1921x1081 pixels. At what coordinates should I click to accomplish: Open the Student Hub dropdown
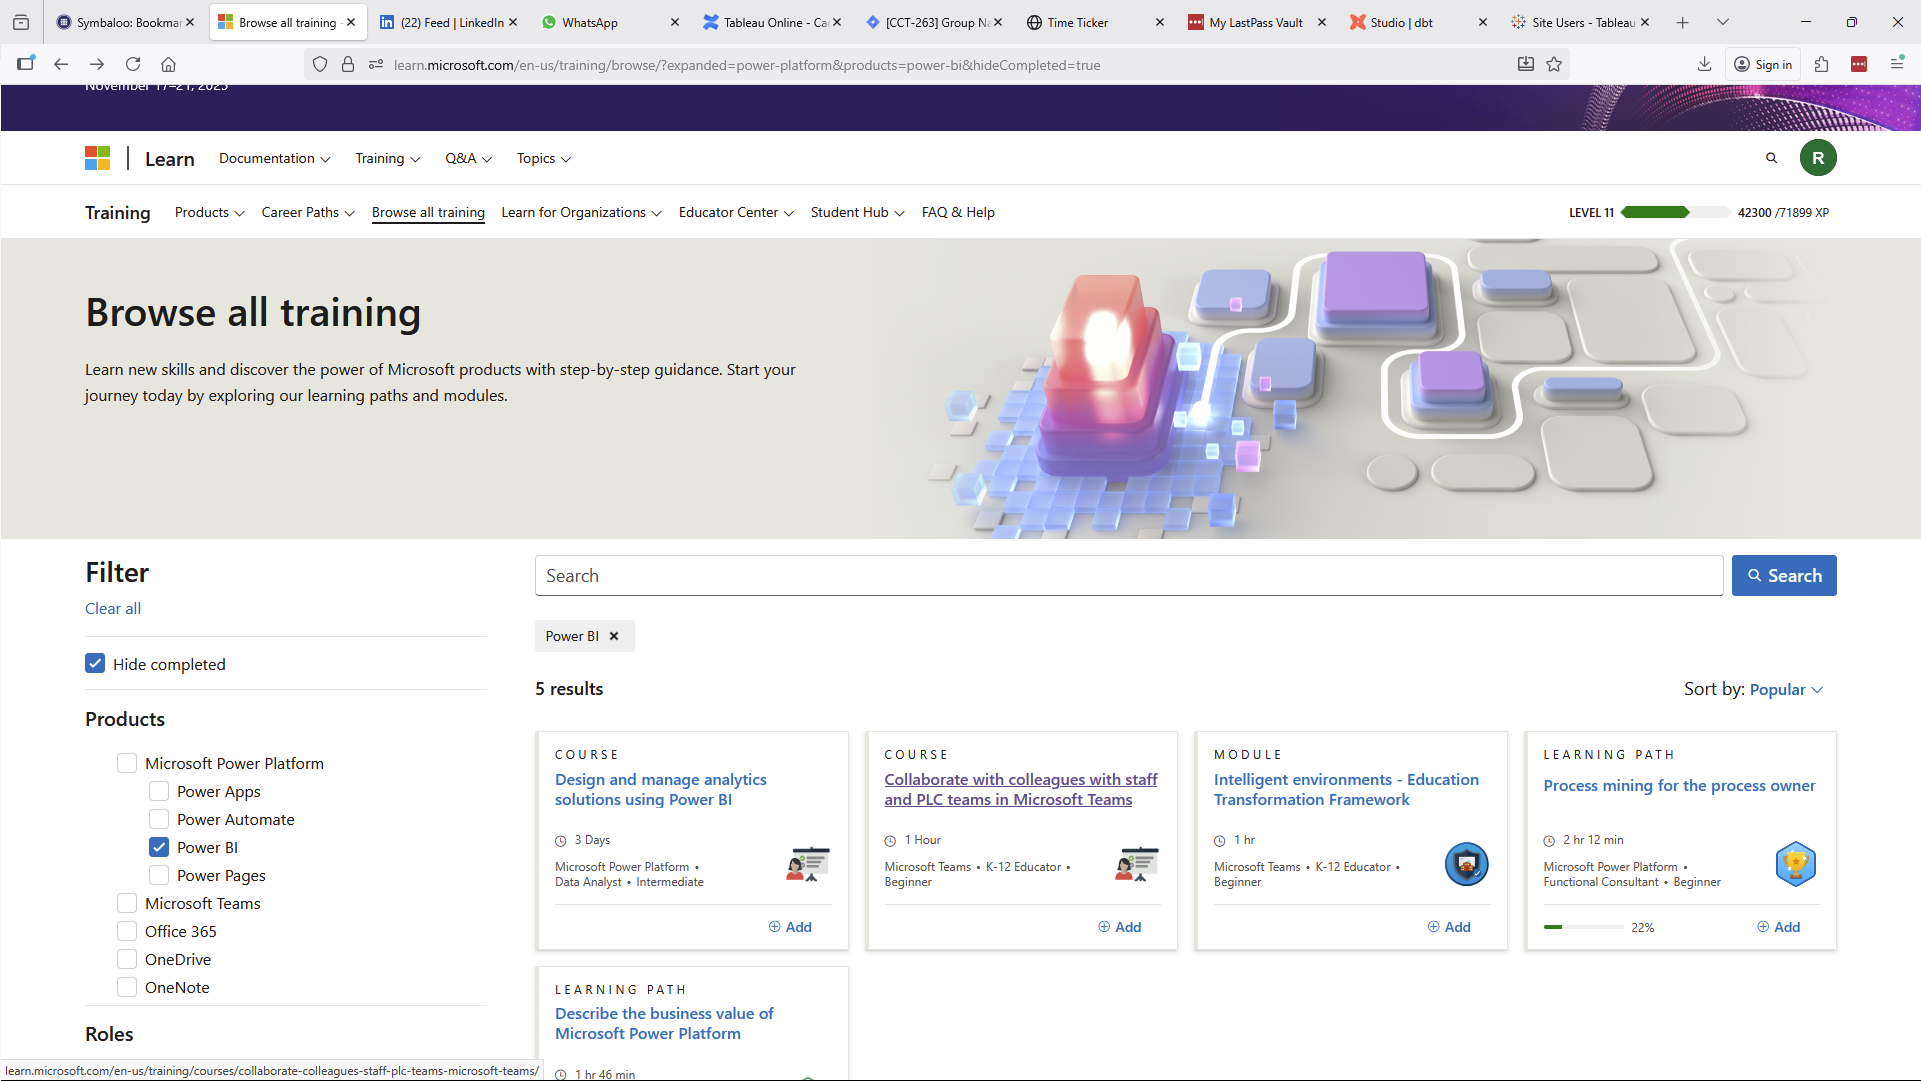point(858,212)
